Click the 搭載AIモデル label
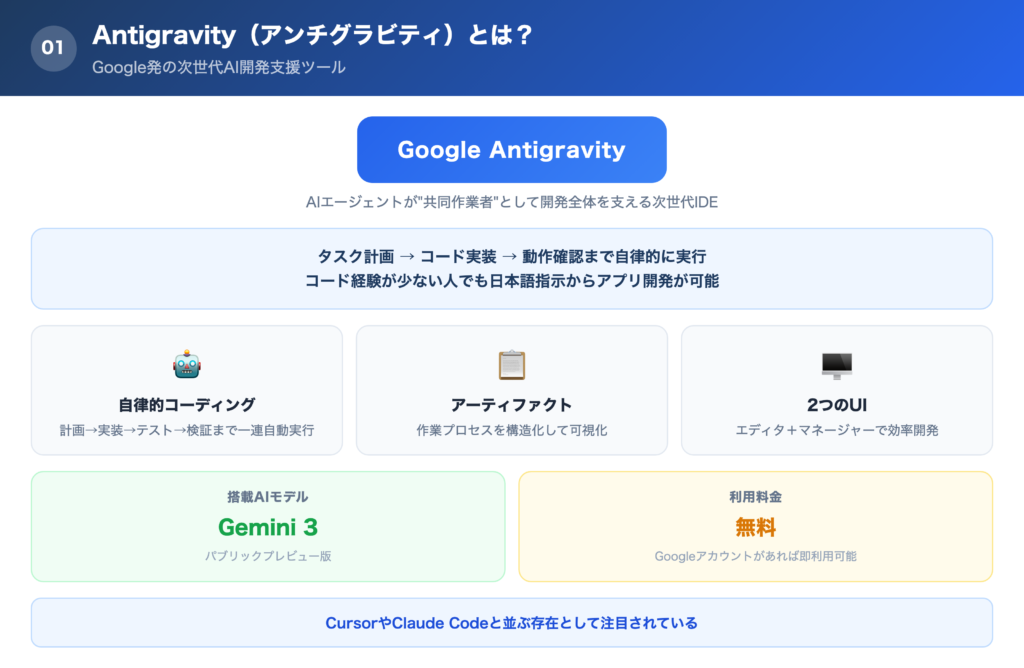The height and width of the screenshot is (668, 1024). [x=268, y=497]
